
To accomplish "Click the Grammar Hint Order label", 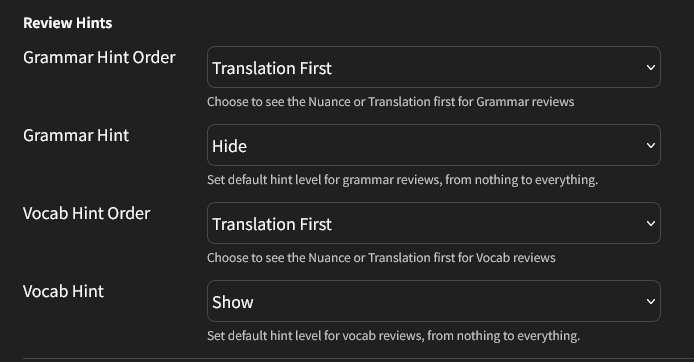I will [99, 58].
